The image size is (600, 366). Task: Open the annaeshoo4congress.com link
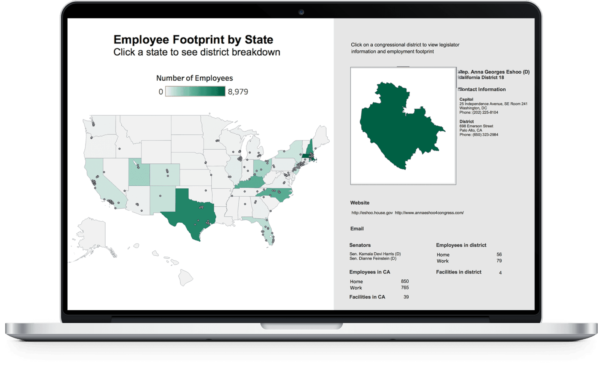[x=429, y=212]
